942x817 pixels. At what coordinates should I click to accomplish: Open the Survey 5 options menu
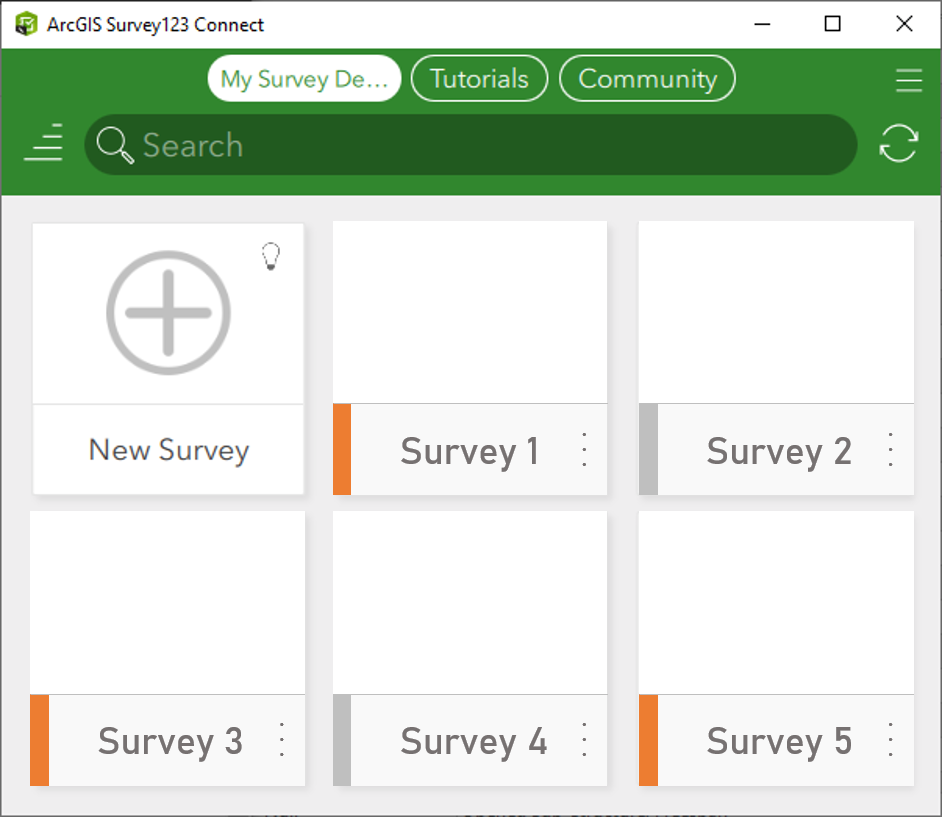(x=890, y=740)
